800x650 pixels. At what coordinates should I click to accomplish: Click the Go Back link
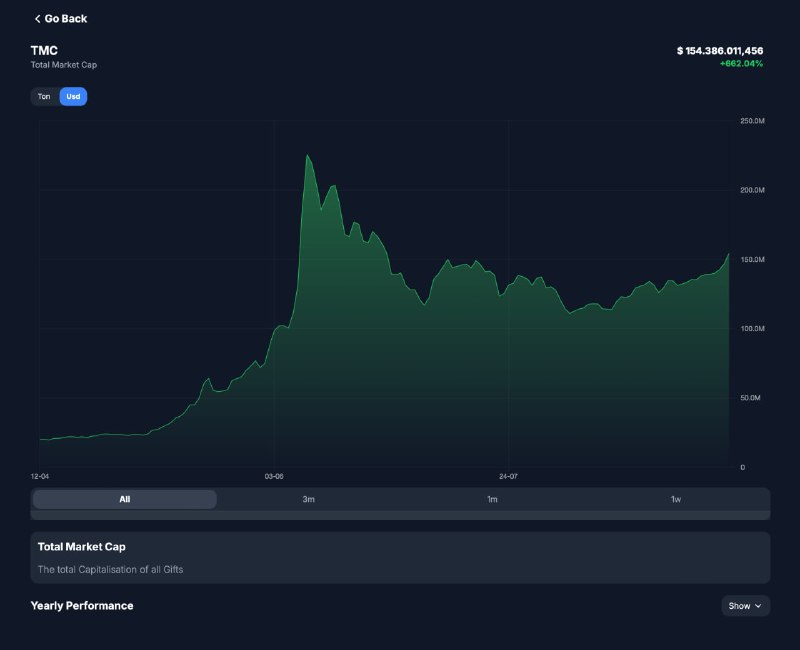tap(61, 19)
